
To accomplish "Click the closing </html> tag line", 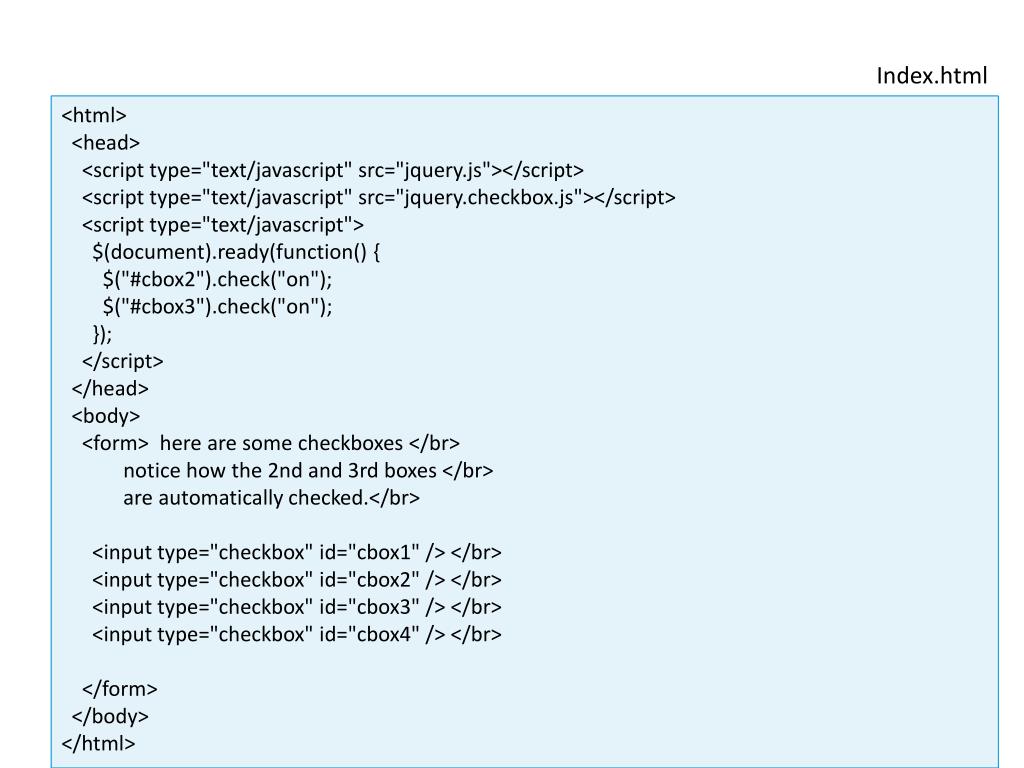I will coord(99,744).
